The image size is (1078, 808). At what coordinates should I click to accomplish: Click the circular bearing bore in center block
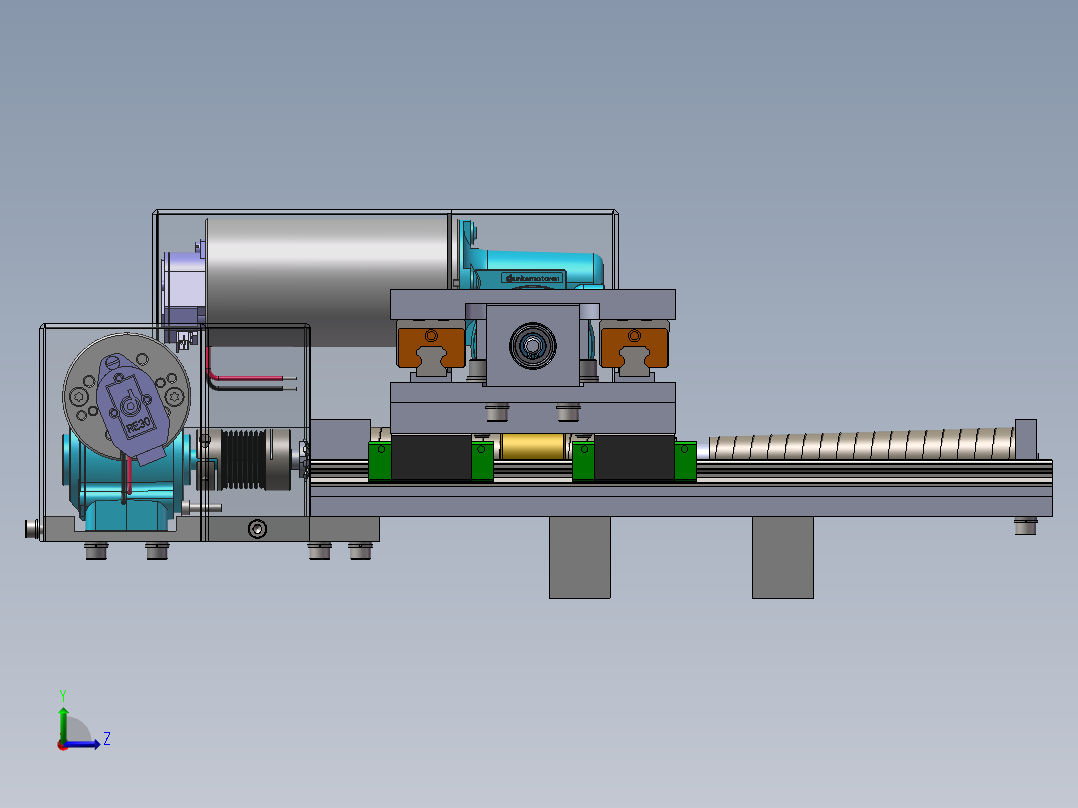point(533,345)
